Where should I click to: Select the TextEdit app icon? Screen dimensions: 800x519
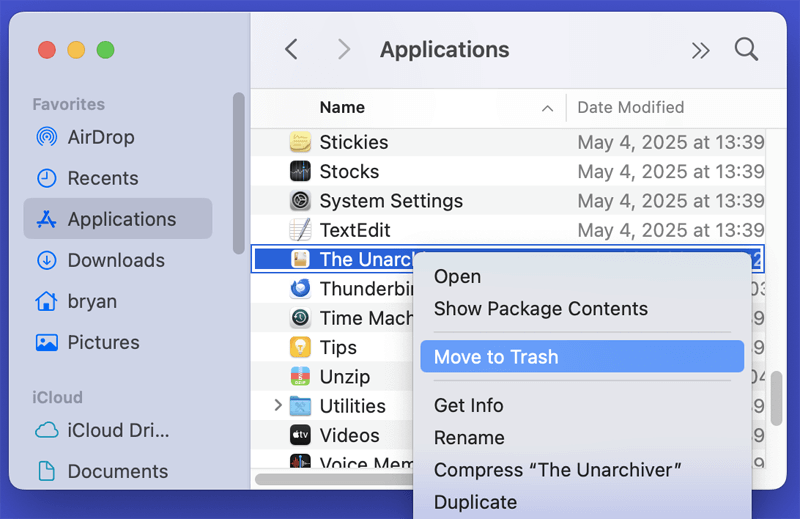tap(300, 230)
